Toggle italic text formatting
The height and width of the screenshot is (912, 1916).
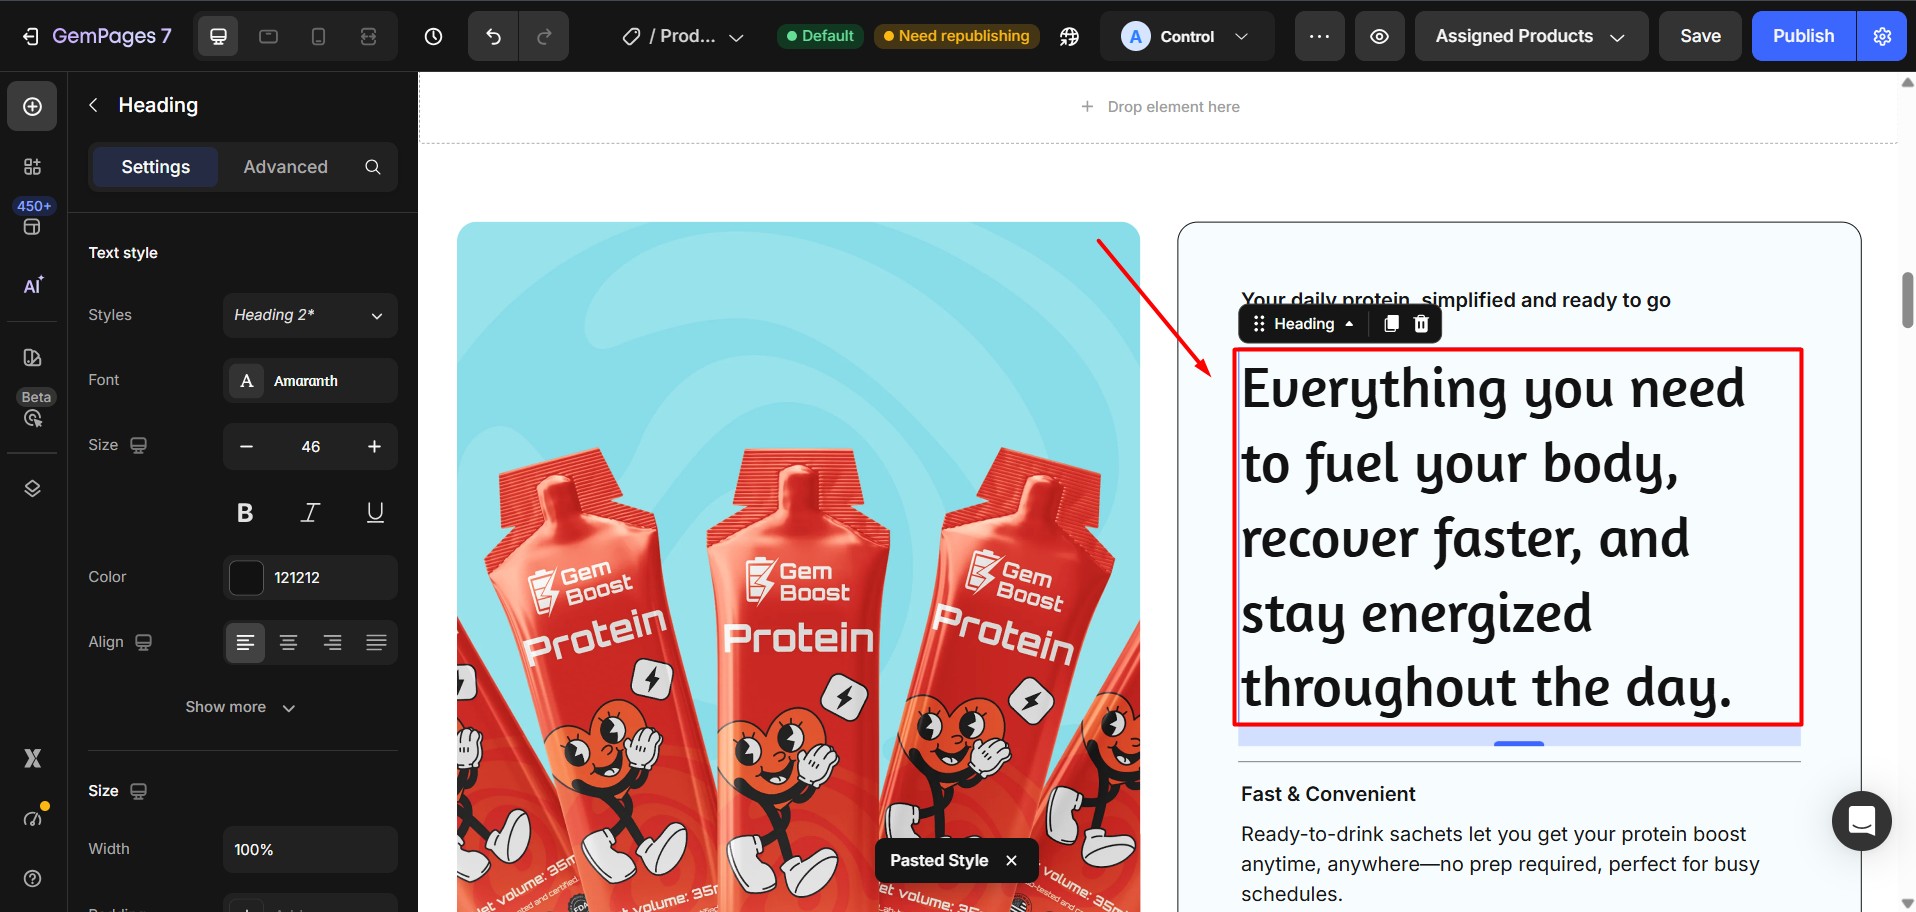(310, 513)
